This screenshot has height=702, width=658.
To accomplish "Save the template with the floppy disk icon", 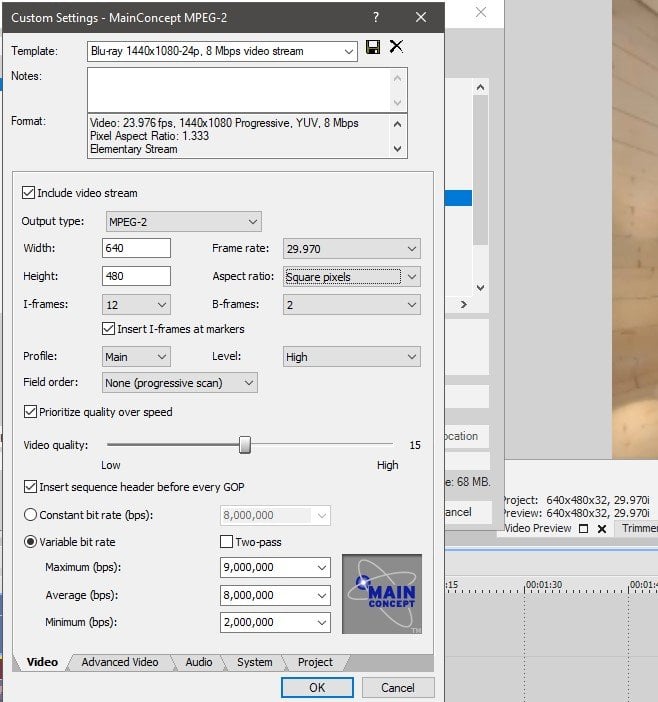I will click(373, 47).
